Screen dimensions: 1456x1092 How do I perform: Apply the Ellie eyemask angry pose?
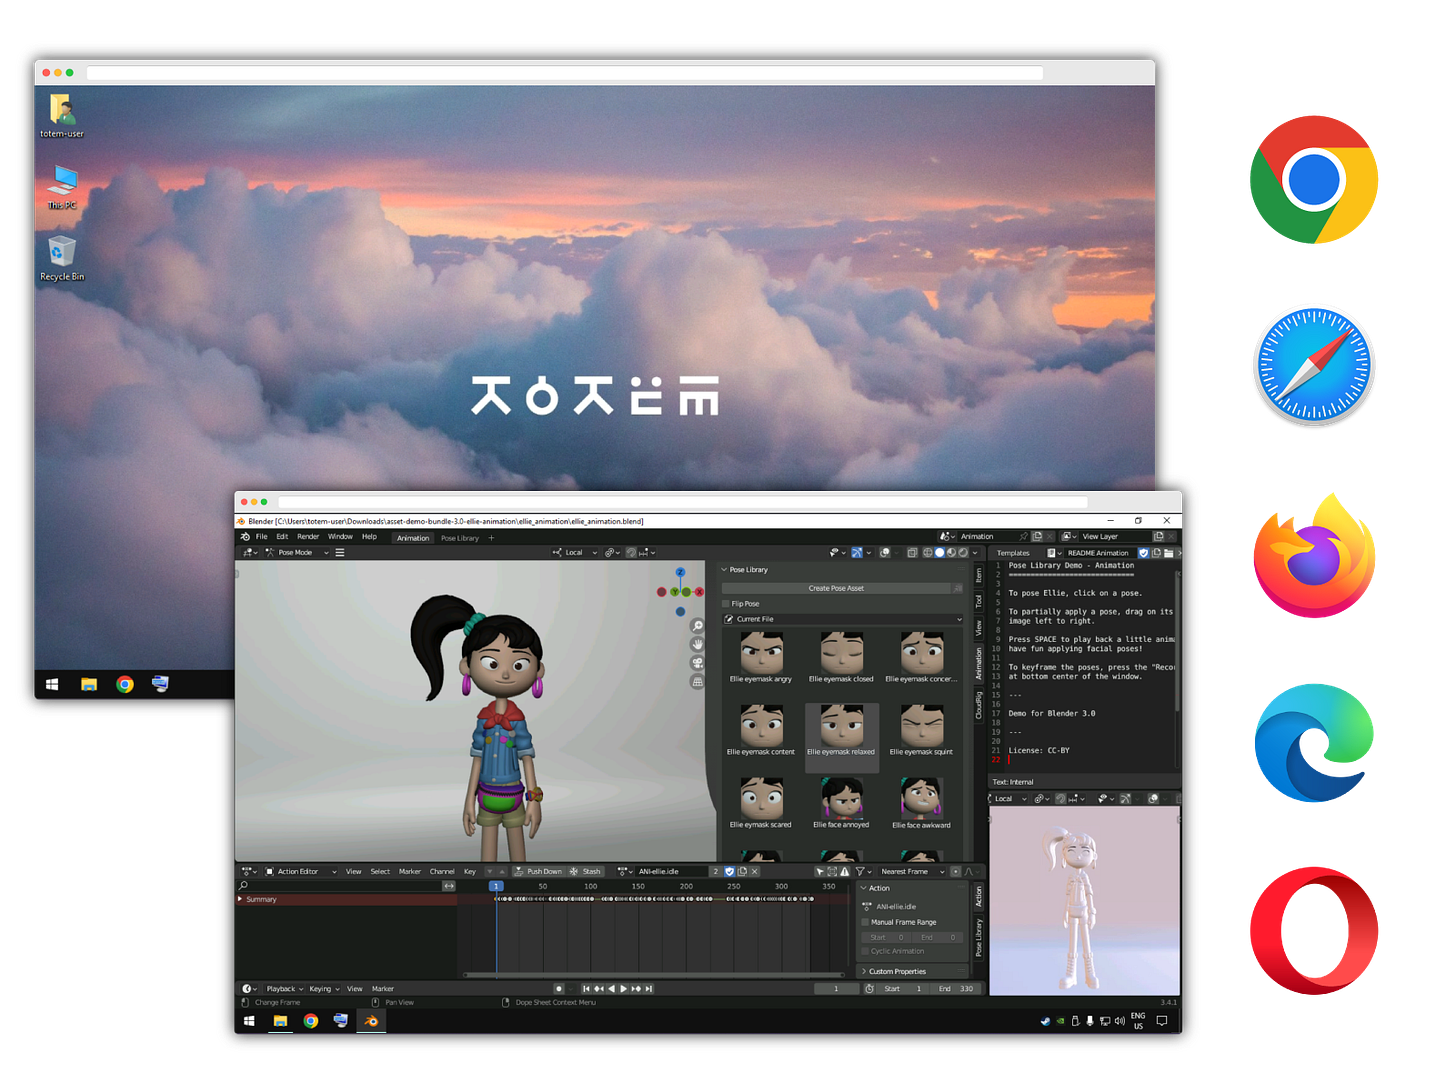pos(761,658)
